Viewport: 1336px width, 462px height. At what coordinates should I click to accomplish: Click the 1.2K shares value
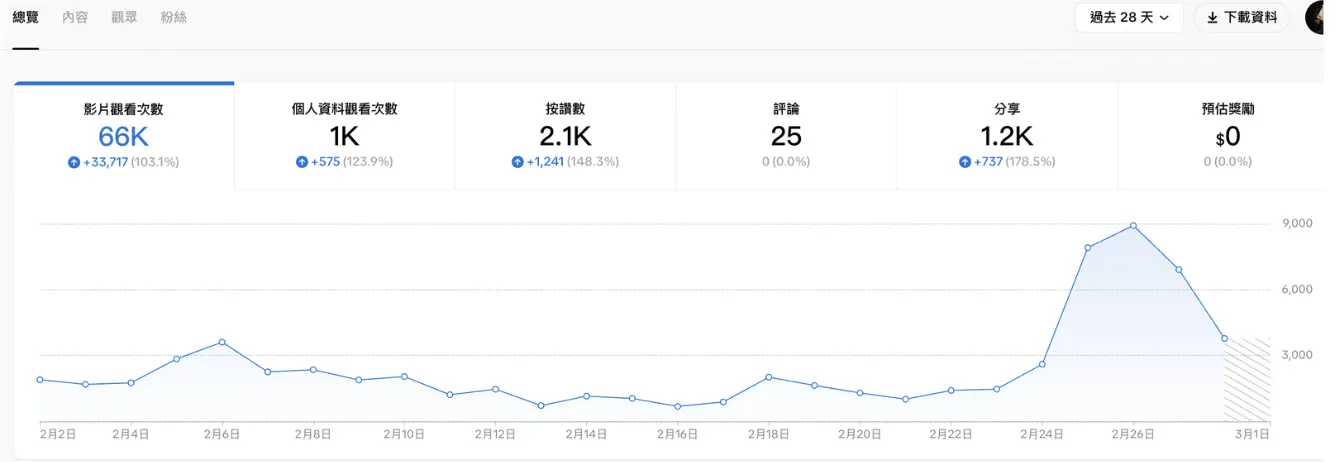pyautogui.click(x=1007, y=136)
